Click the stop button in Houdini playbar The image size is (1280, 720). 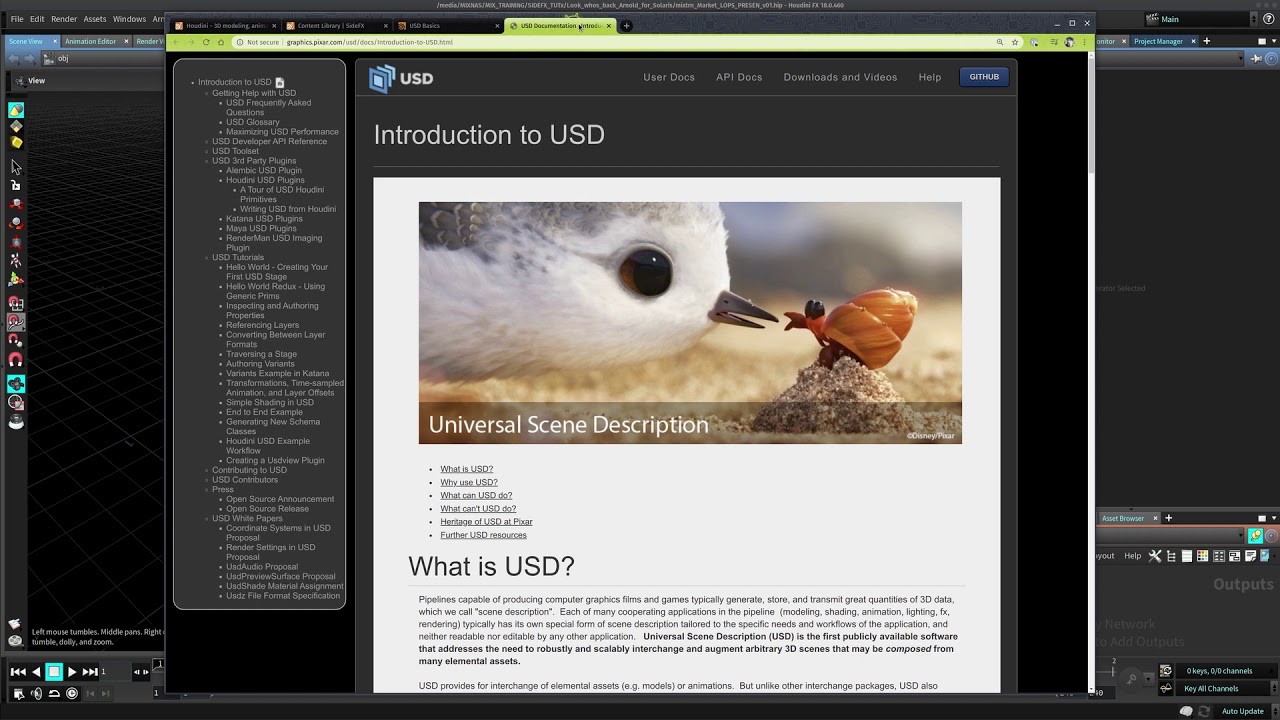(54, 672)
